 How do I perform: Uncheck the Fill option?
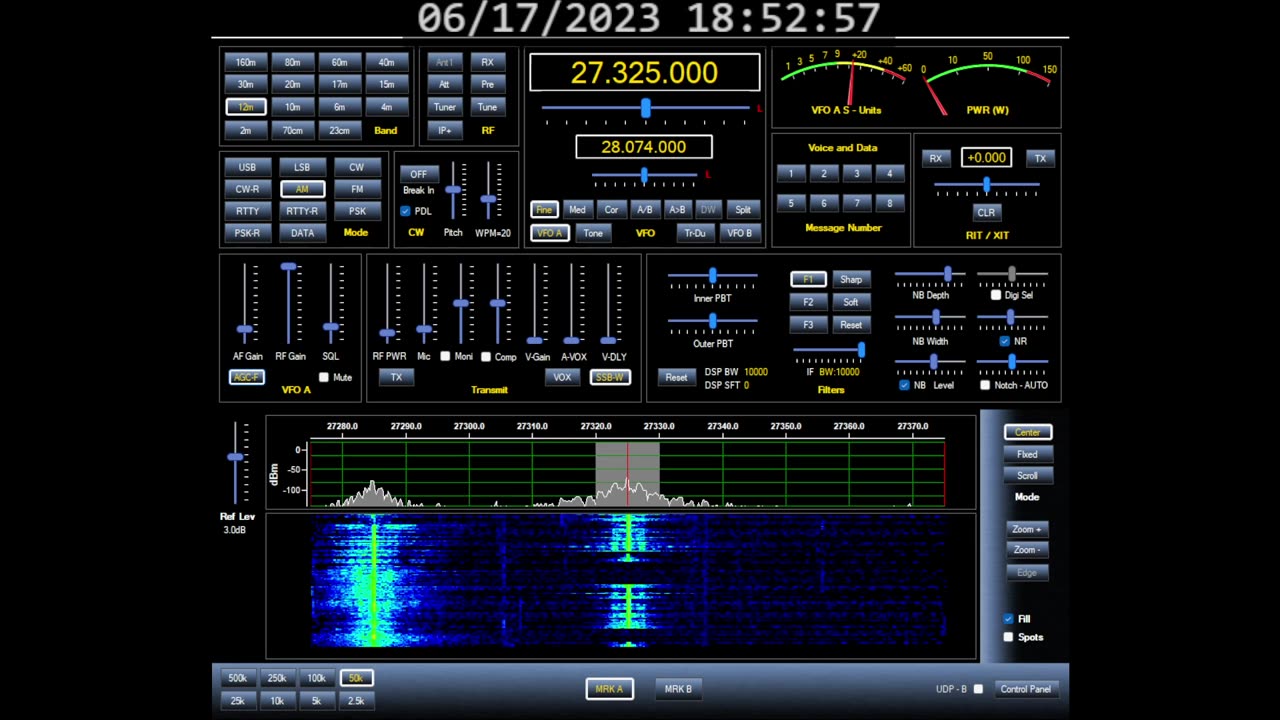click(1008, 619)
